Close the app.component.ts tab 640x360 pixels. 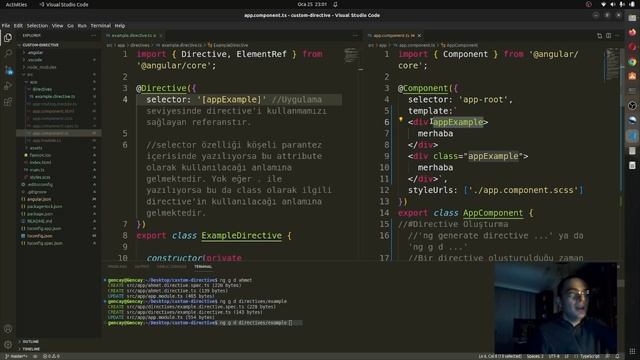[419, 36]
